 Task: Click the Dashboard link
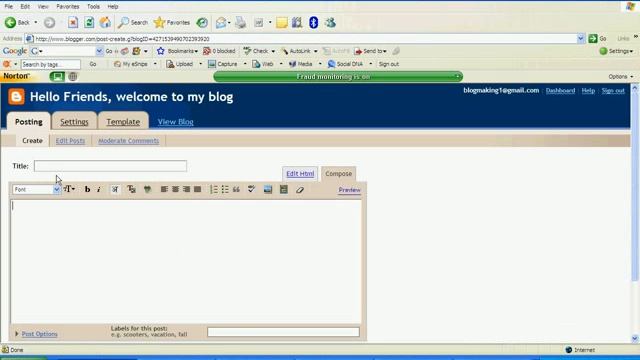(560, 91)
